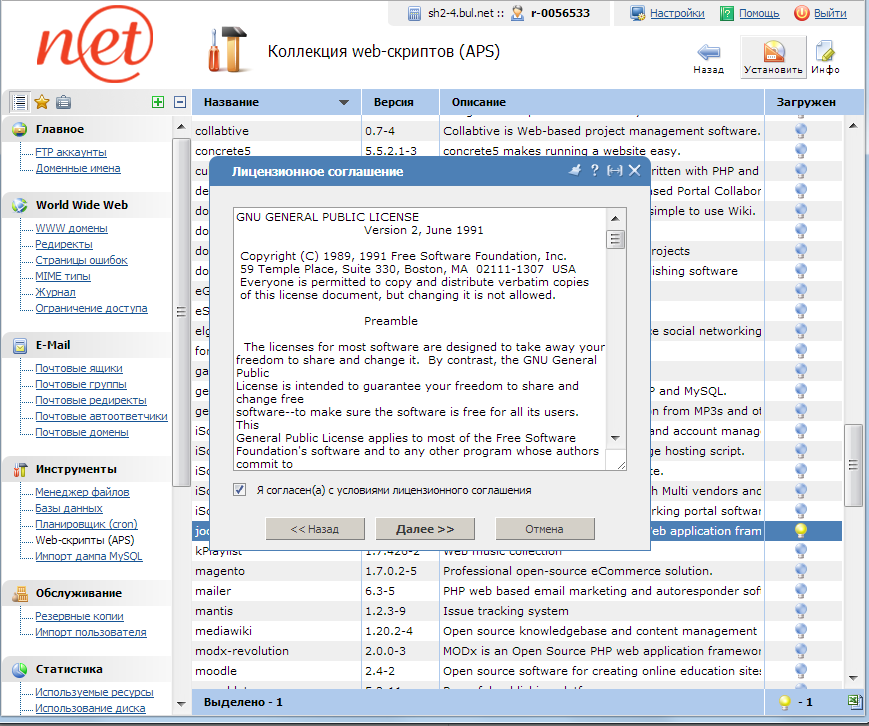Expand all sidebar sections with green plus
The image size is (869, 726).
coord(157,102)
